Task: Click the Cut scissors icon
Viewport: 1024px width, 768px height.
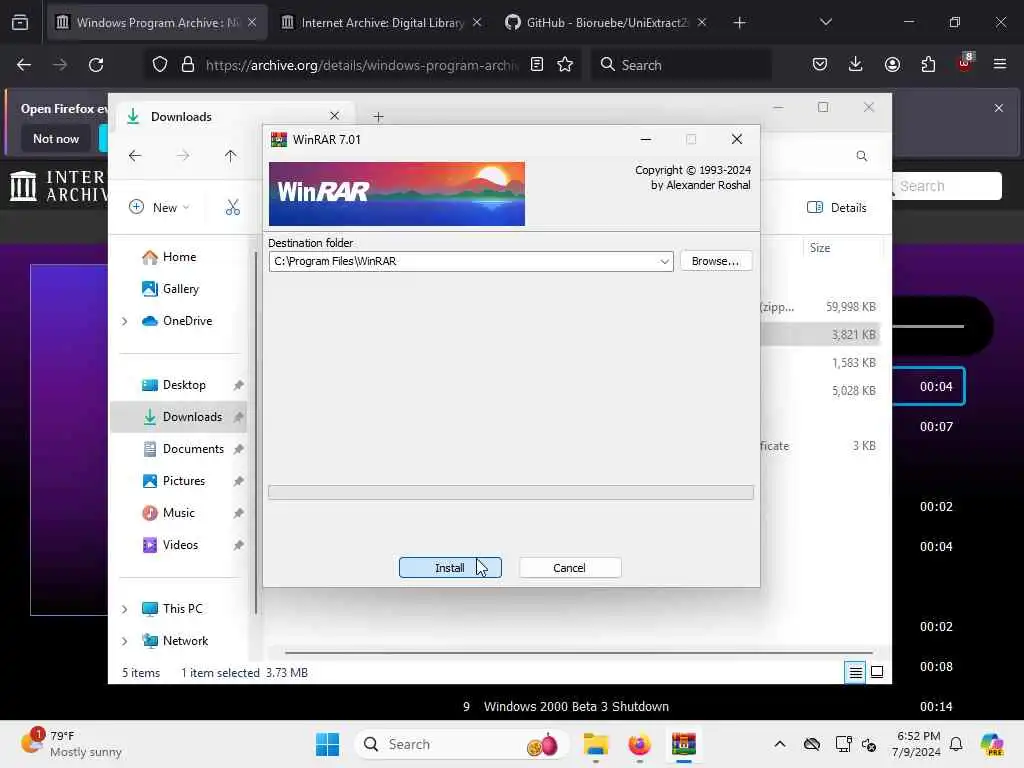Action: 232,208
